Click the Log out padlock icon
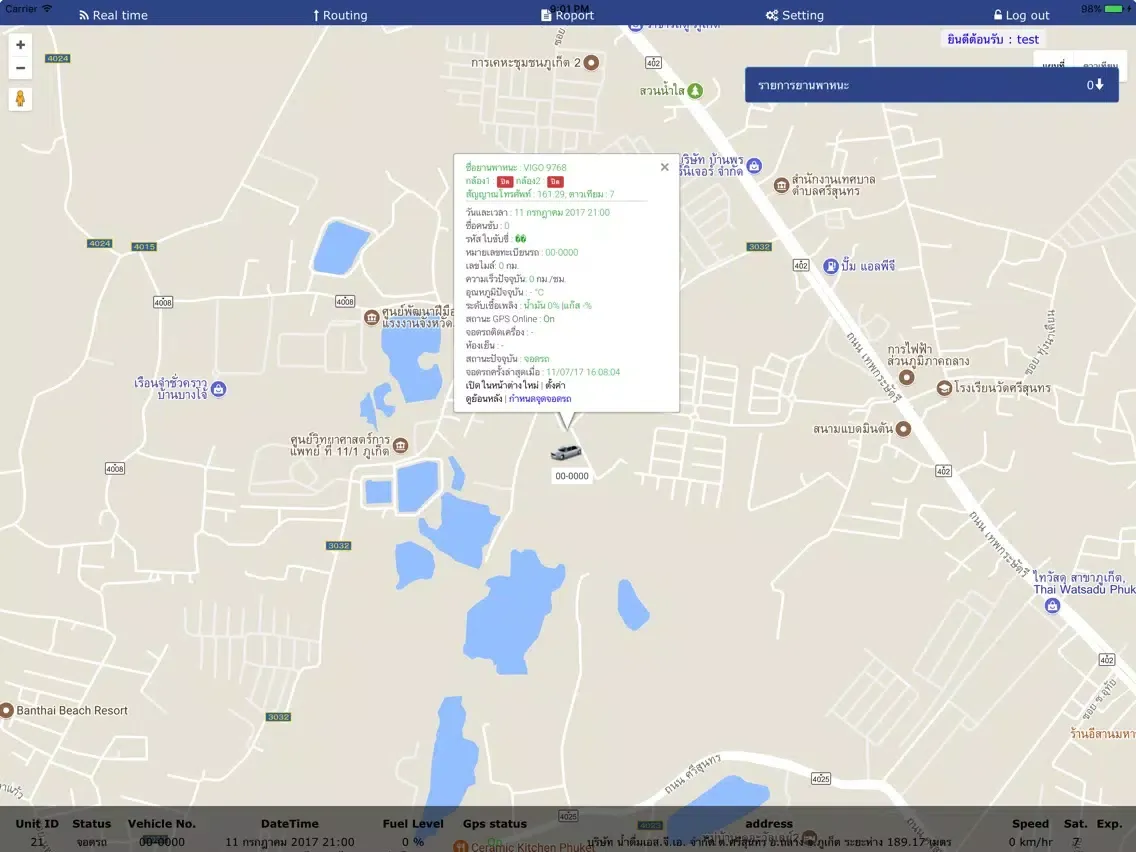The width and height of the screenshot is (1136, 852). (998, 14)
